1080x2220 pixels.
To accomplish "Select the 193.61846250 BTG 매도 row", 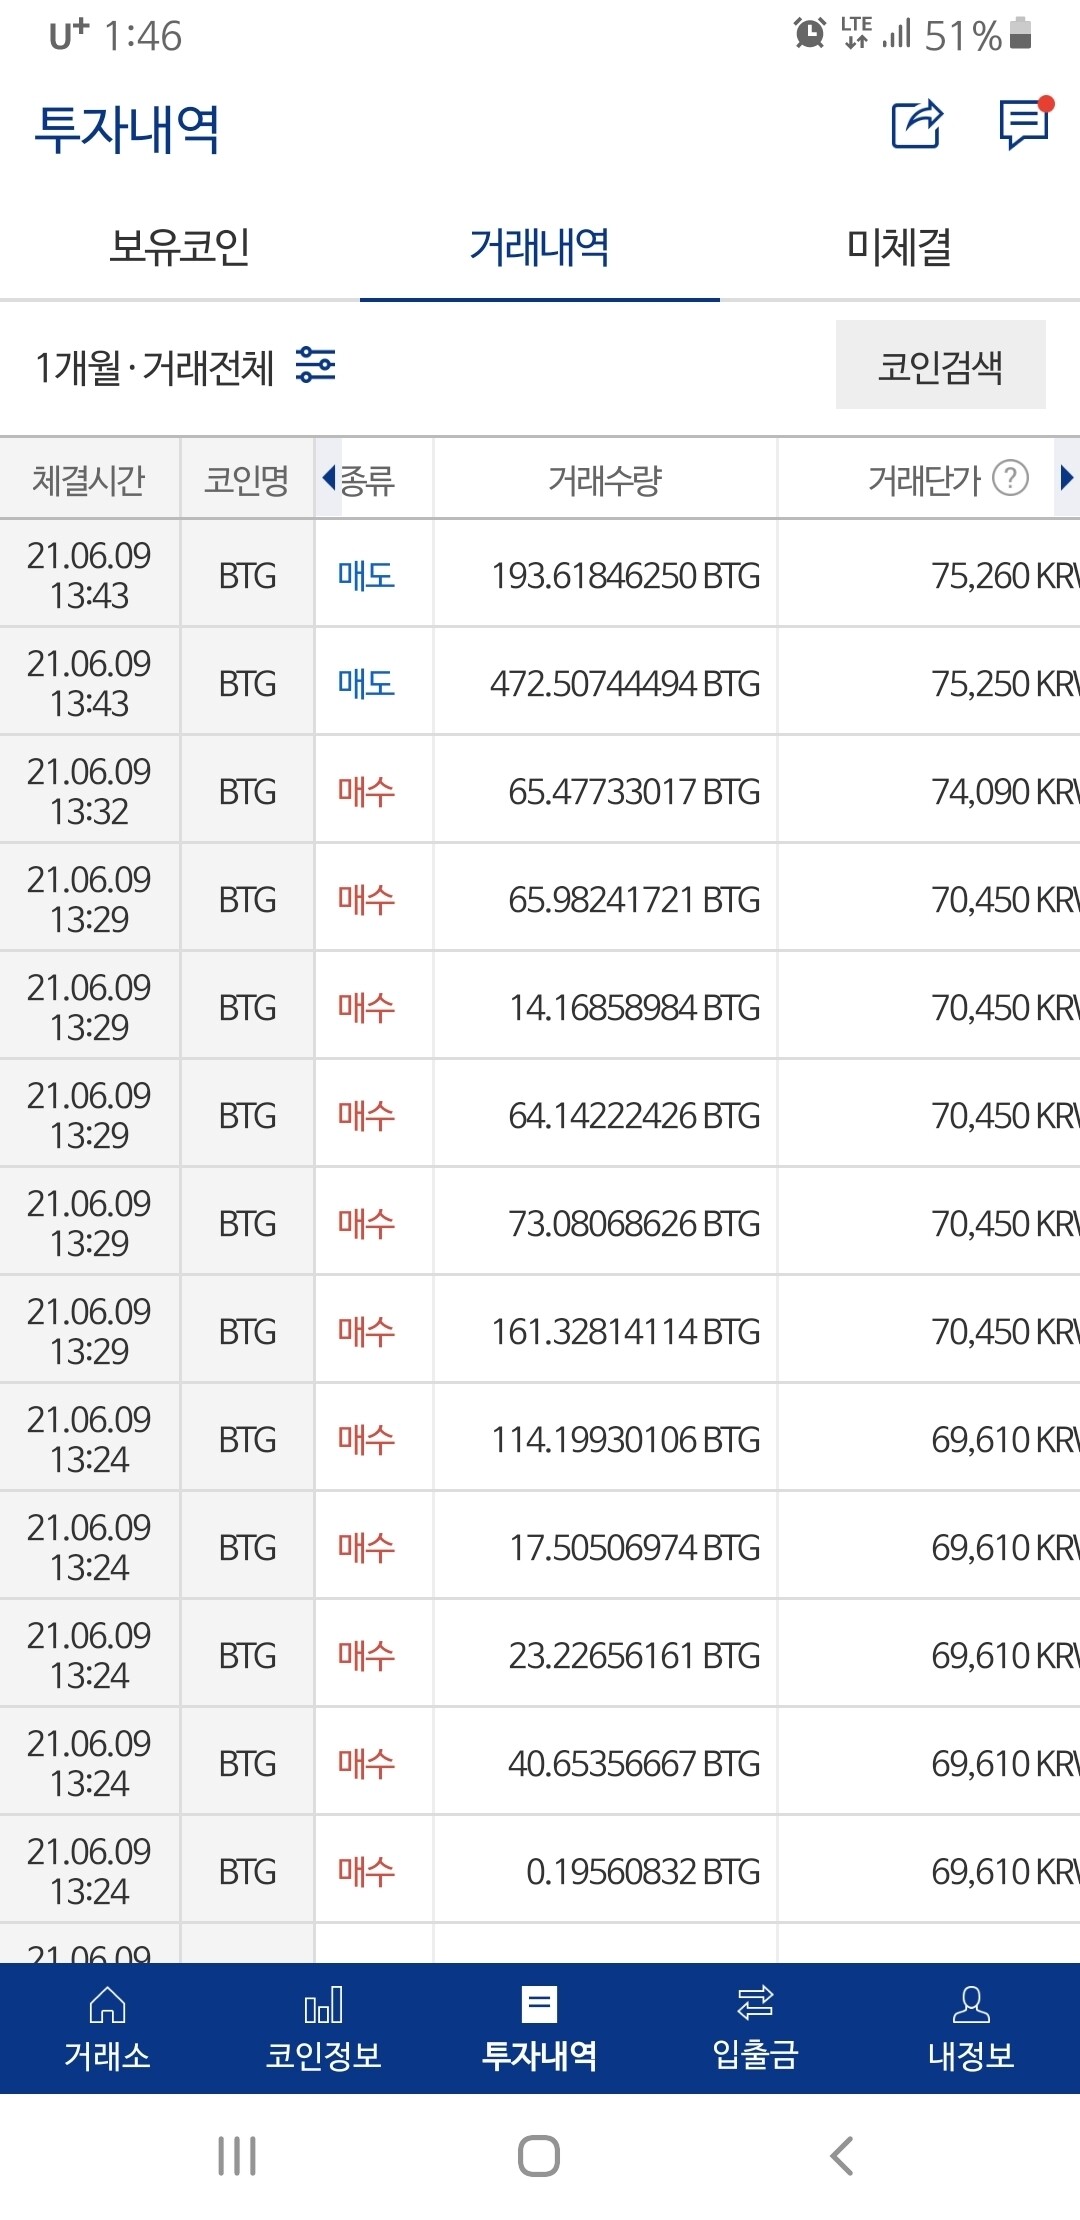I will point(625,575).
